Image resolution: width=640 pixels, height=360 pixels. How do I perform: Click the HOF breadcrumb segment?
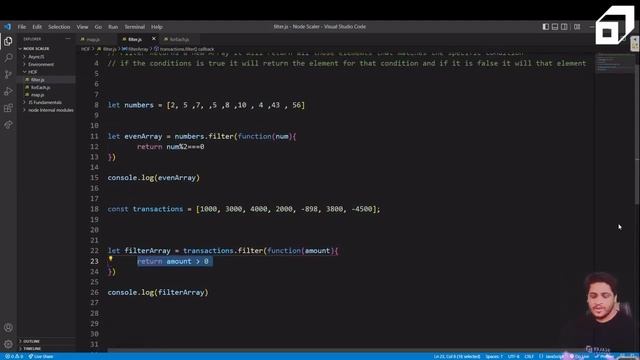tap(85, 49)
